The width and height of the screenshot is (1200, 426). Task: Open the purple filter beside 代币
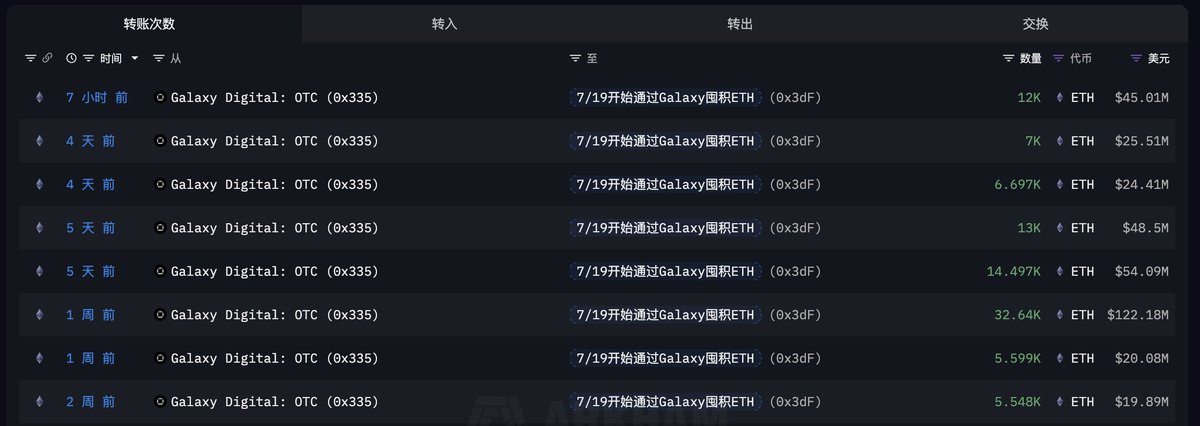(1058, 59)
